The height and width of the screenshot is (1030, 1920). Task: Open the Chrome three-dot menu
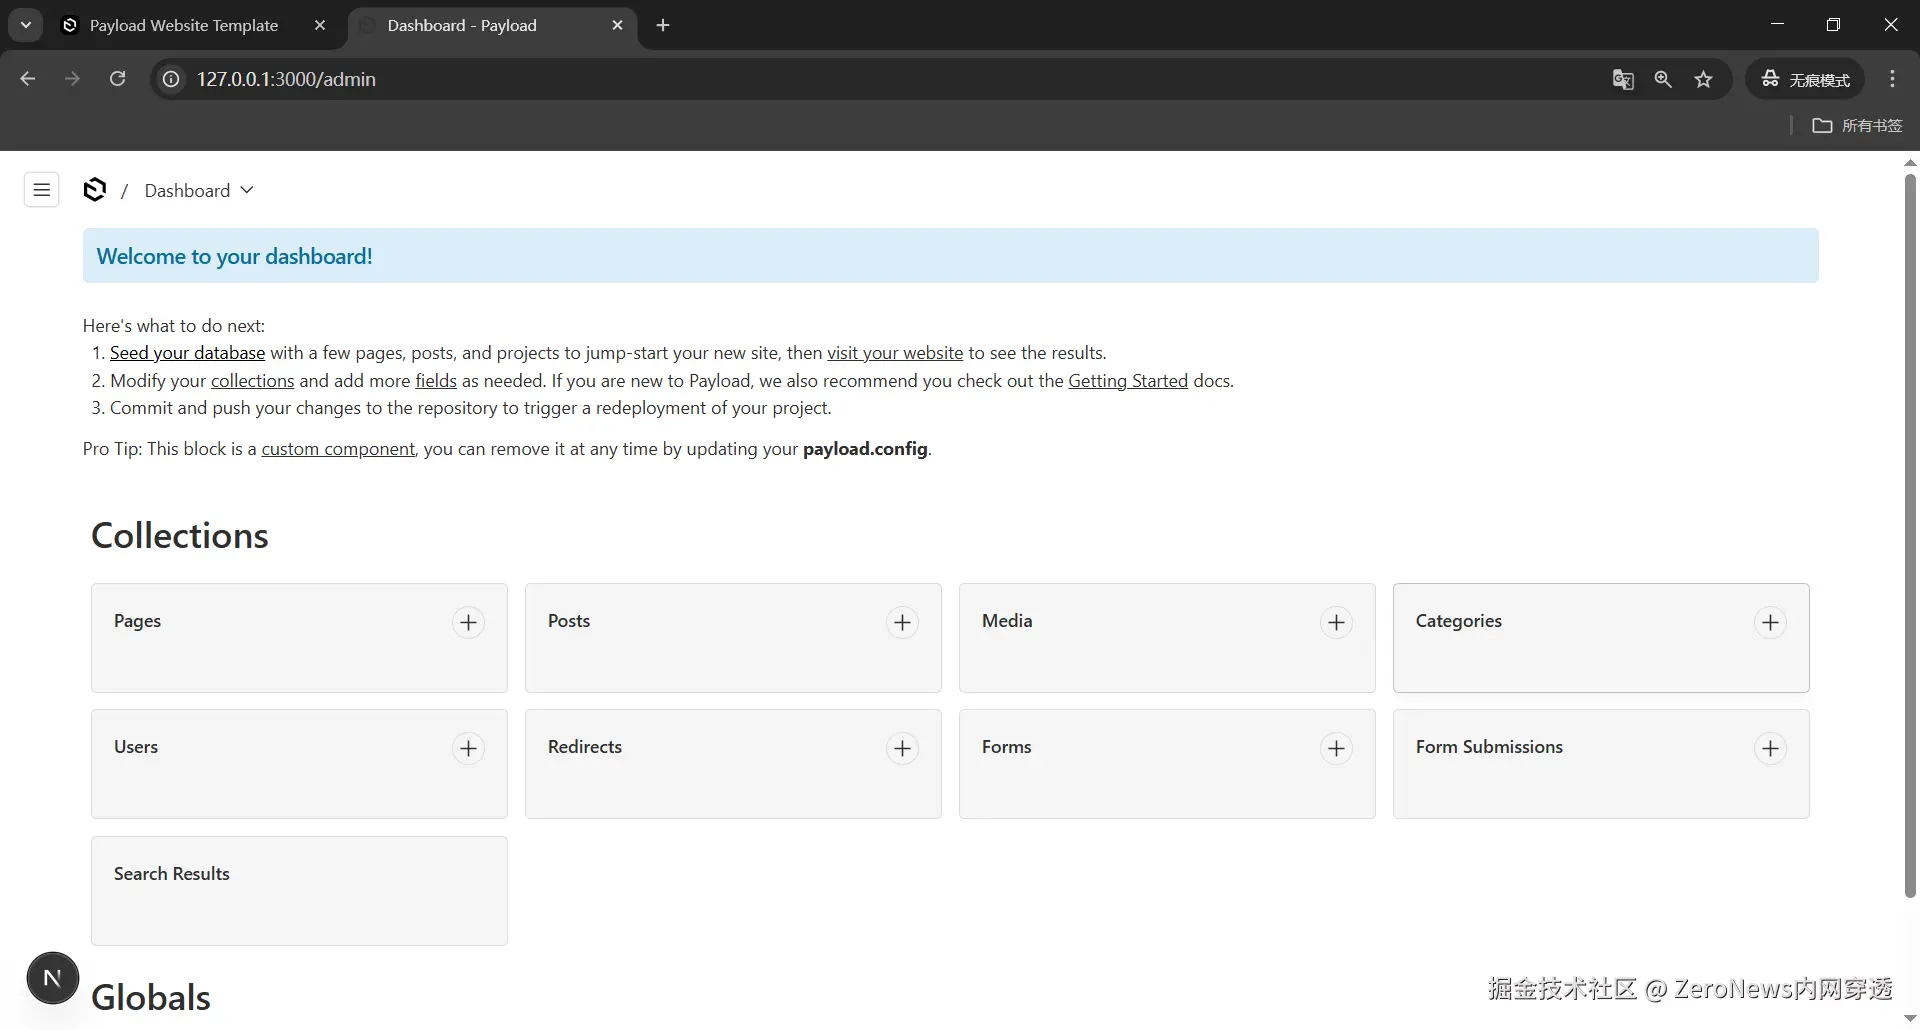1892,79
